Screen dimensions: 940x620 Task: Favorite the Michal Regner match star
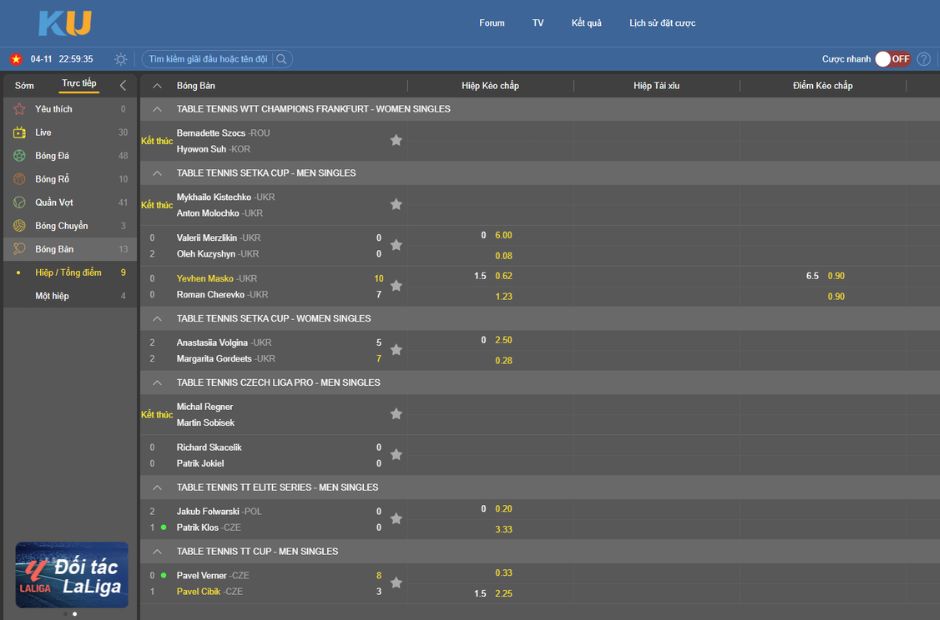click(396, 414)
